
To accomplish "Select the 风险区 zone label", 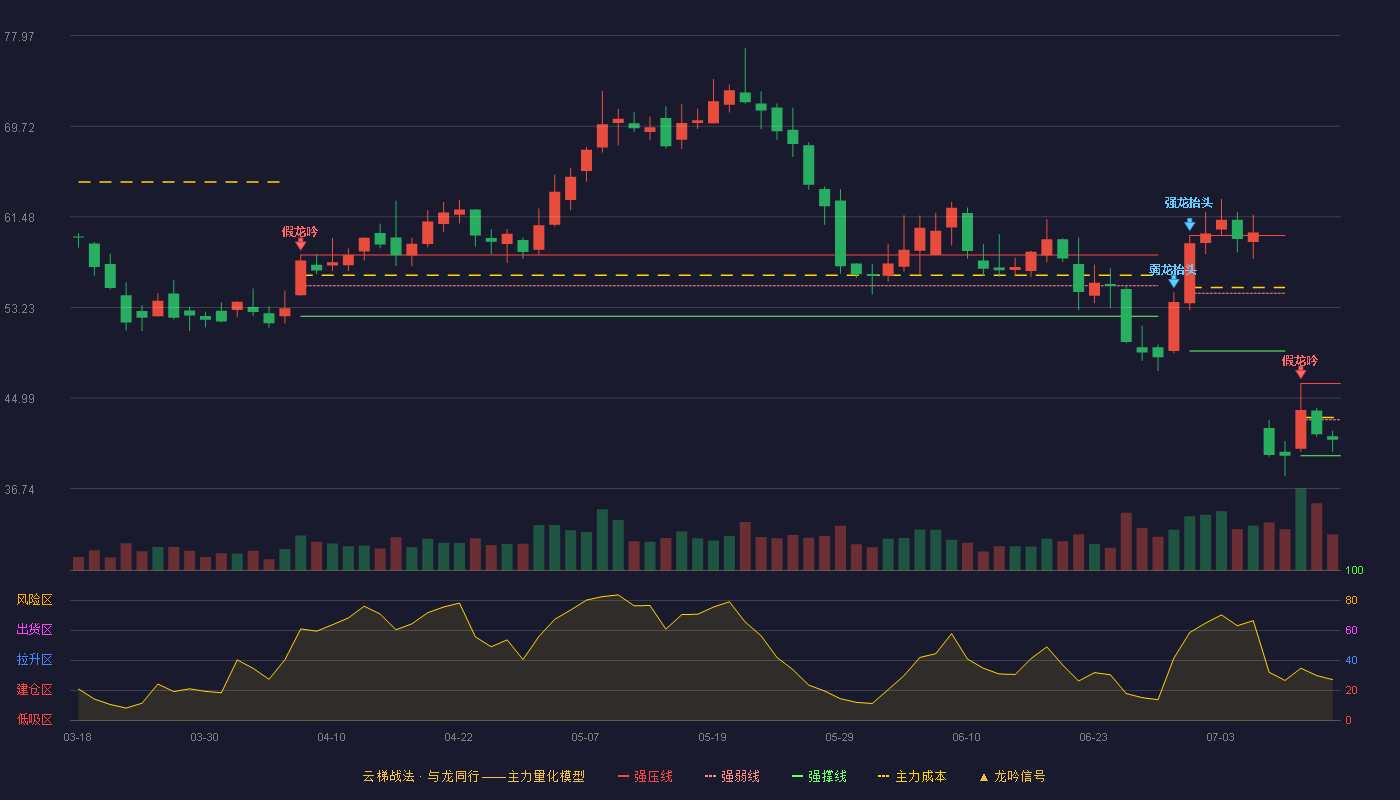I will click(x=34, y=600).
